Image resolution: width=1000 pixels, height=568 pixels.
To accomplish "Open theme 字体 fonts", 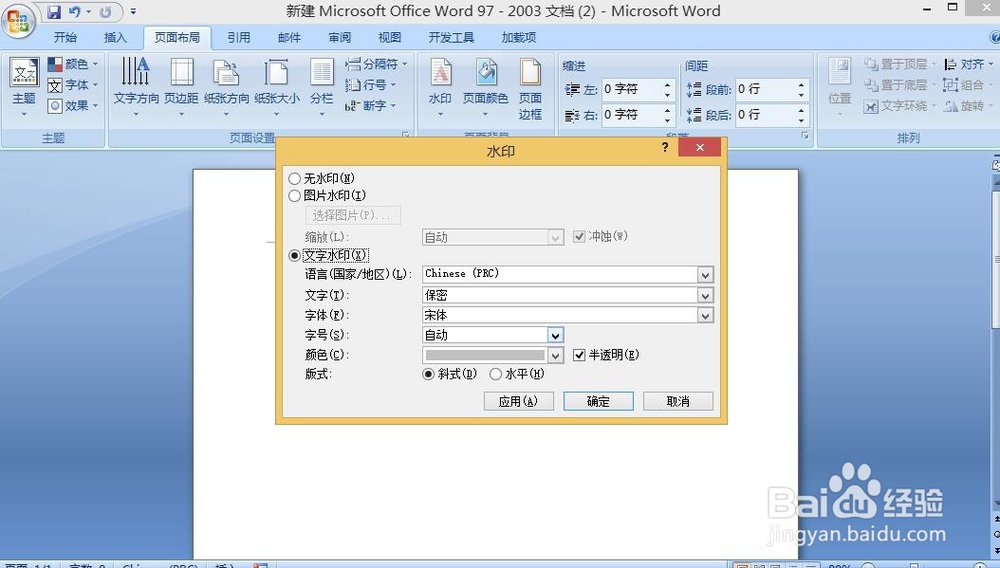I will click(x=73, y=85).
